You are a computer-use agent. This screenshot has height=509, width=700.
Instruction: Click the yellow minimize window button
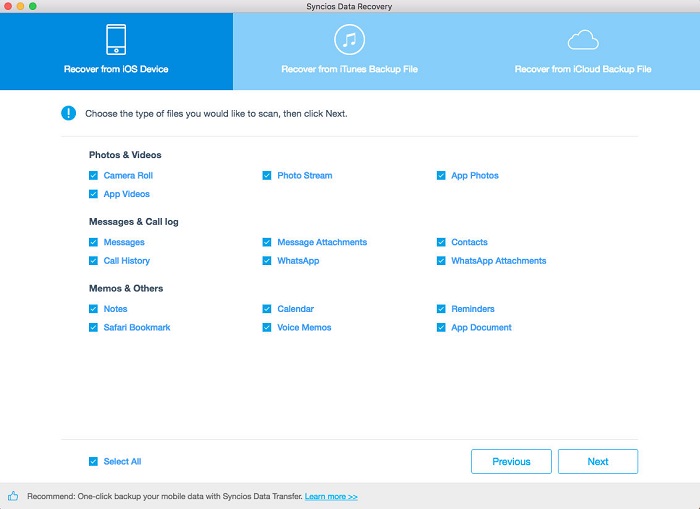(20, 6)
